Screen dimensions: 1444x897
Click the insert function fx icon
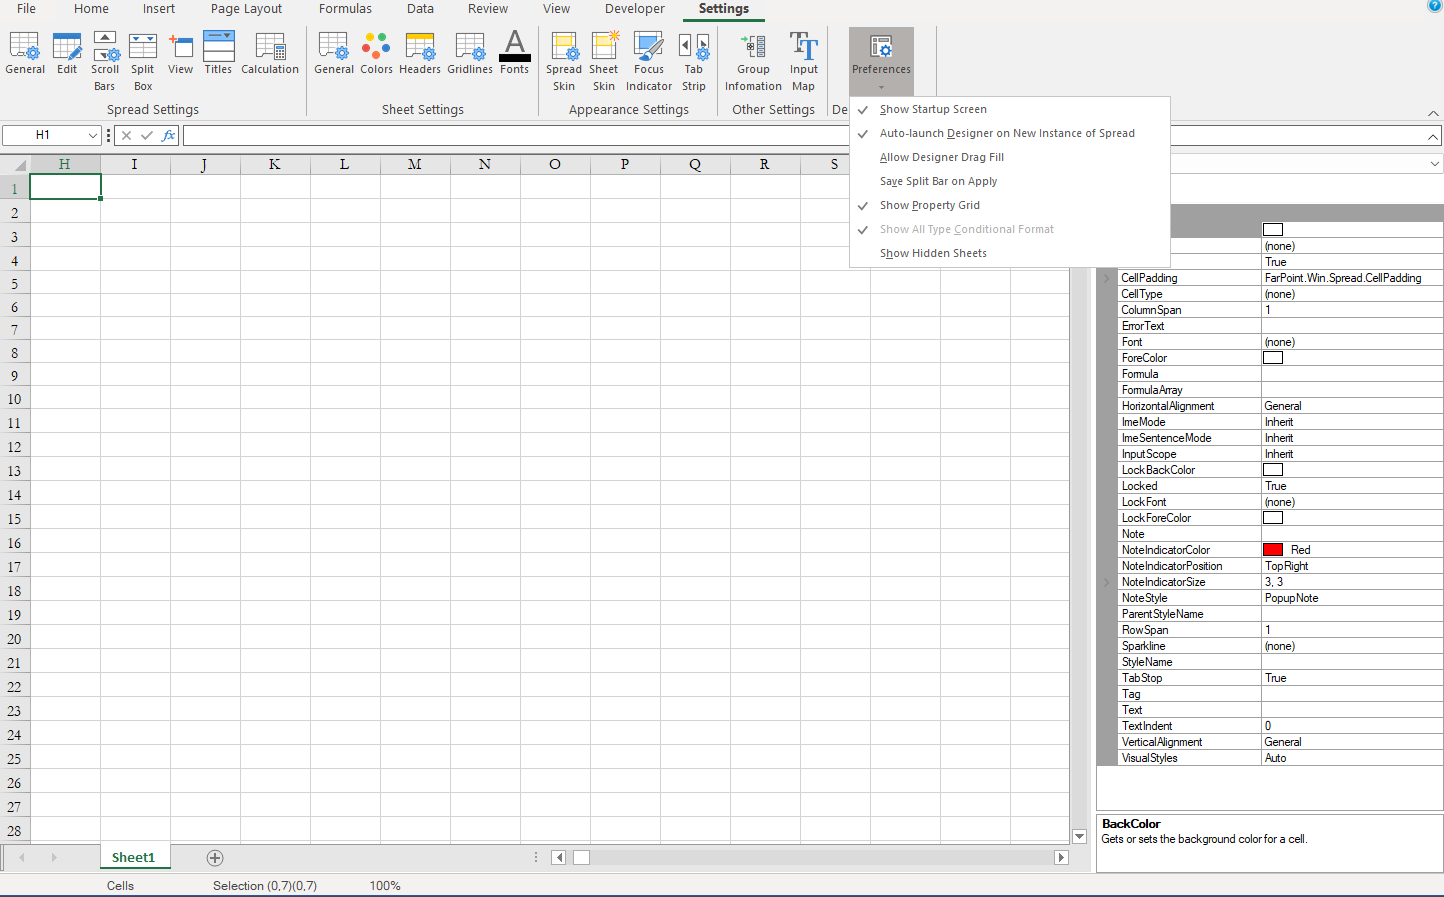tap(168, 135)
